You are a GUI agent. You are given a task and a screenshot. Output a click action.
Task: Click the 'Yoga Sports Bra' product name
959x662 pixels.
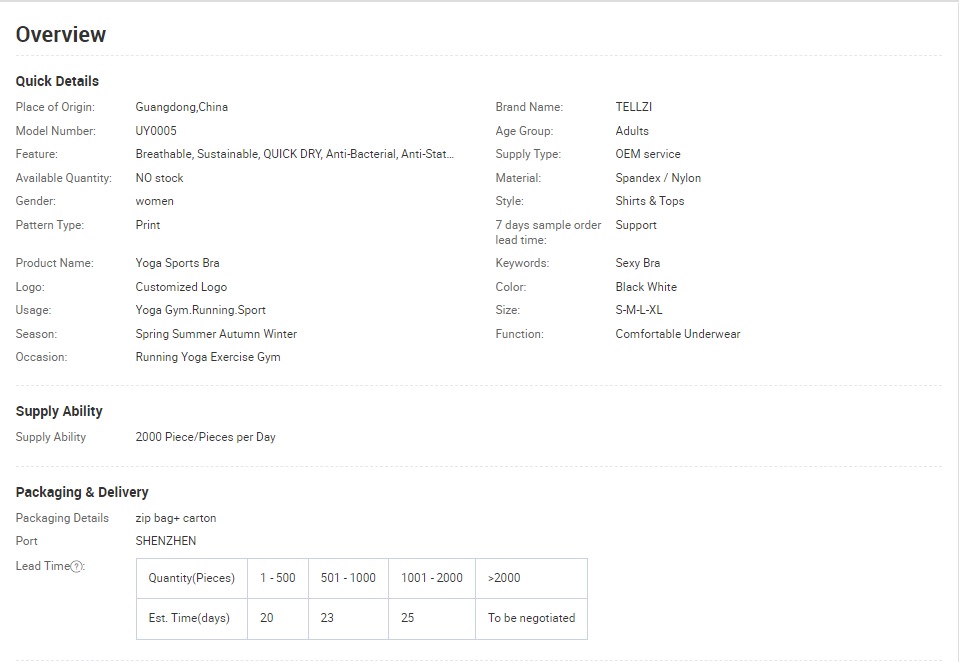click(x=177, y=263)
